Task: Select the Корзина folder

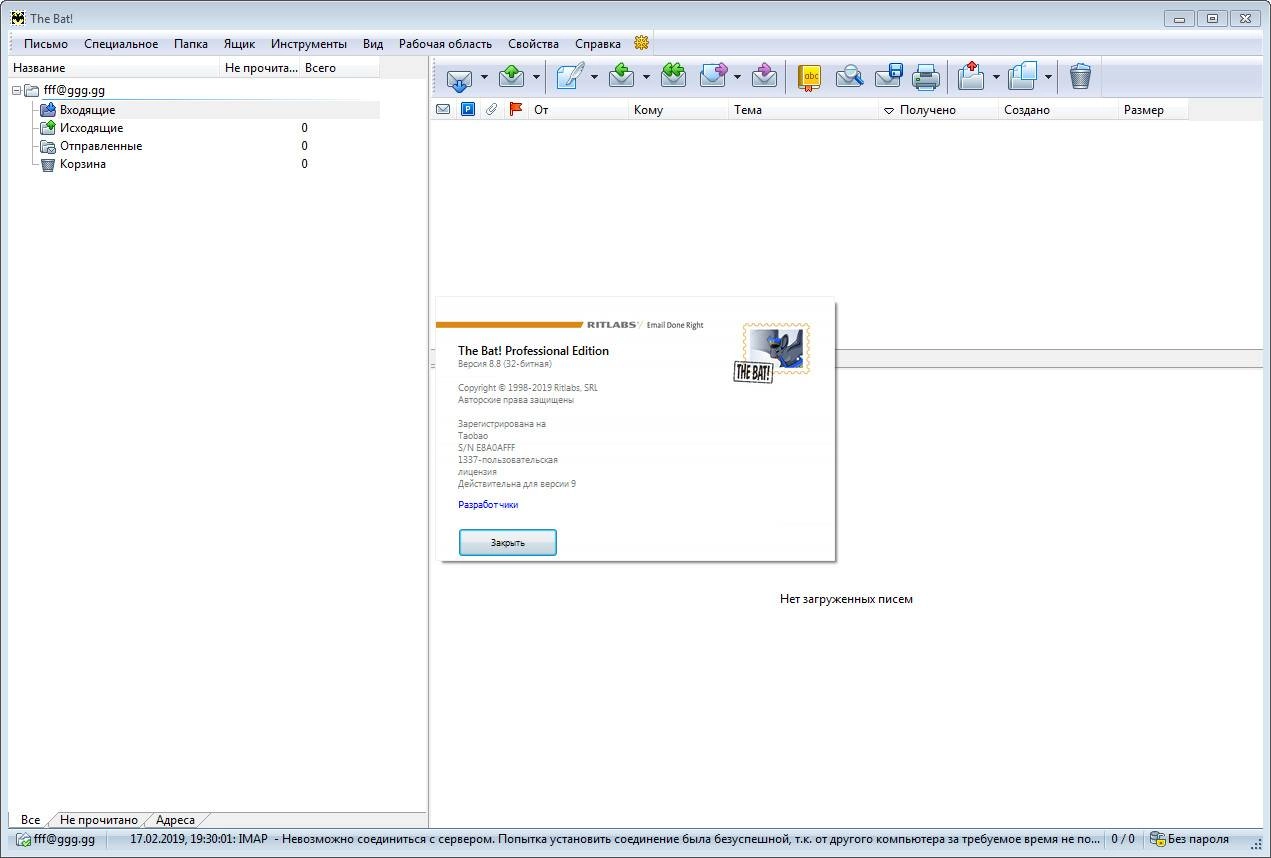Action: pos(82,164)
